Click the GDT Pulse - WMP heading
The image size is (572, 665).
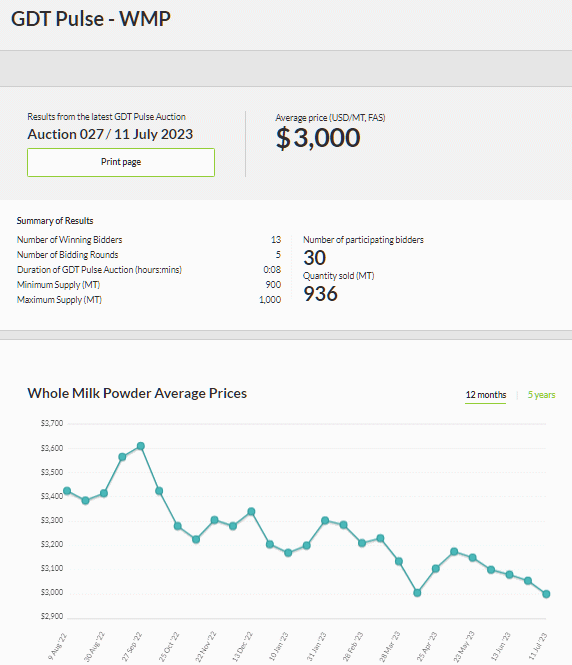click(91, 19)
